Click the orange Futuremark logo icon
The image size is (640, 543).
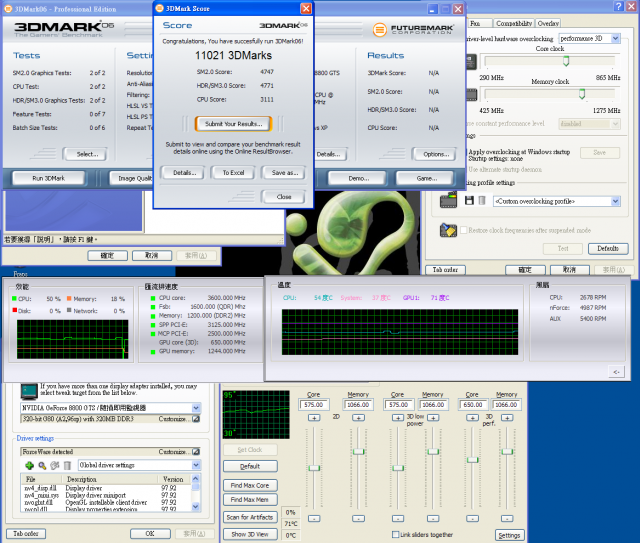pos(380,29)
